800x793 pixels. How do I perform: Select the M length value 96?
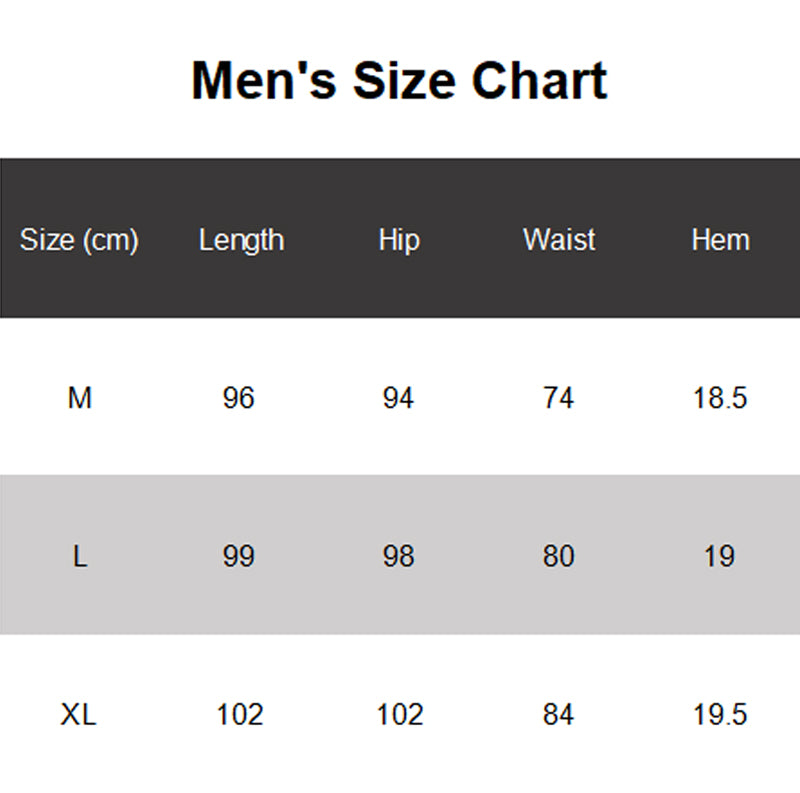click(x=239, y=398)
